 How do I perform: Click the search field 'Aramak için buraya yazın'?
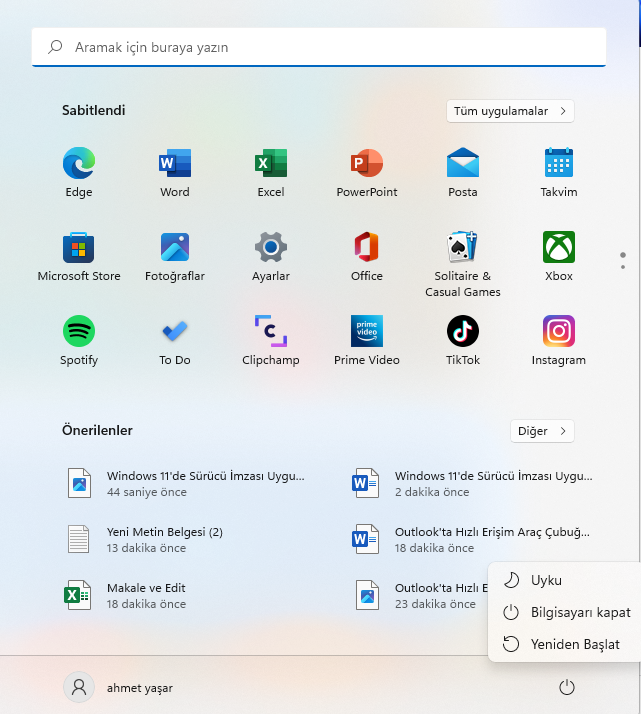(319, 47)
